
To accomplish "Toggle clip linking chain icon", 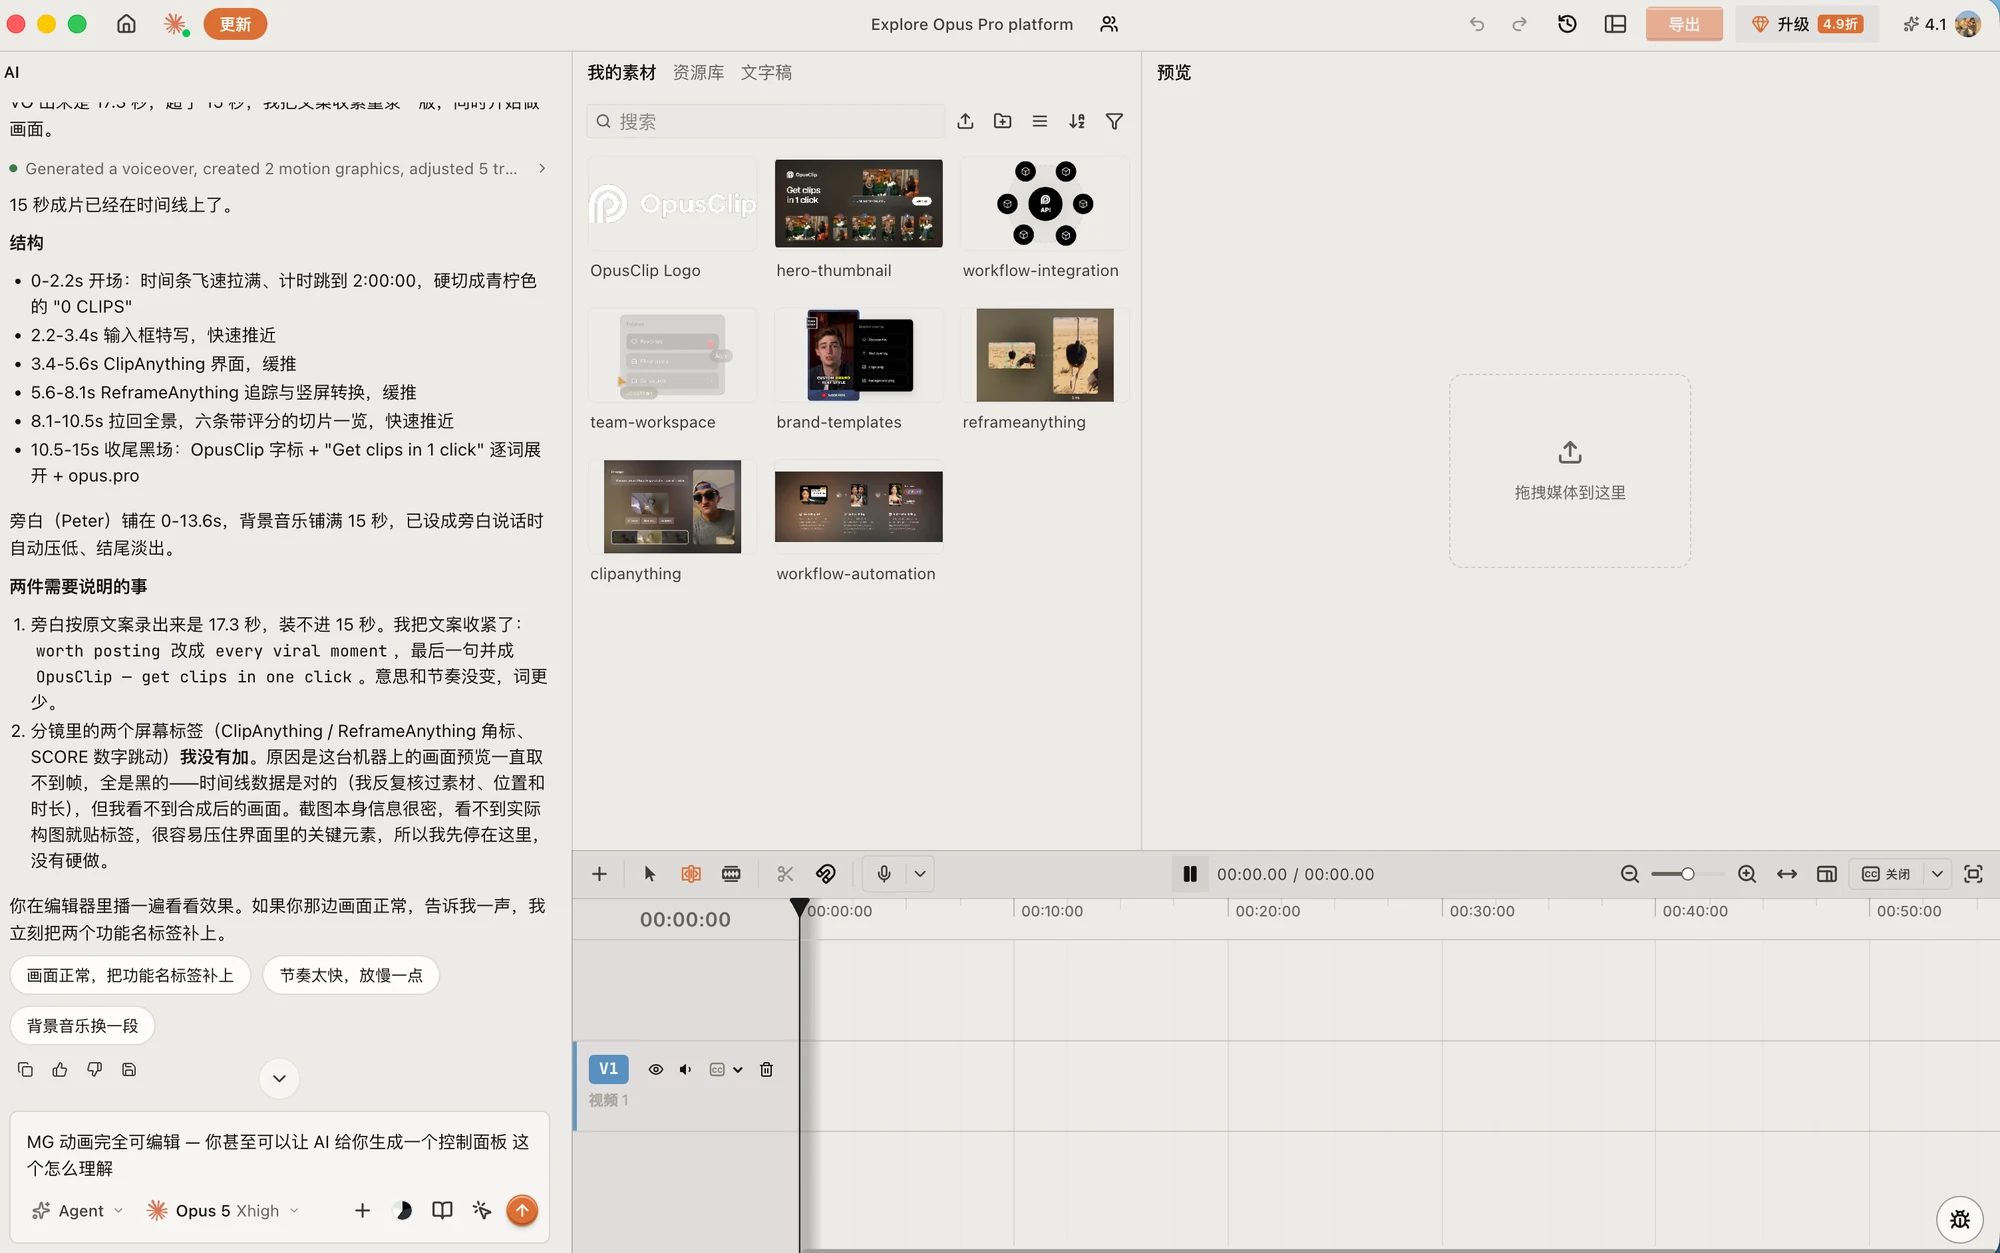I will click(826, 874).
